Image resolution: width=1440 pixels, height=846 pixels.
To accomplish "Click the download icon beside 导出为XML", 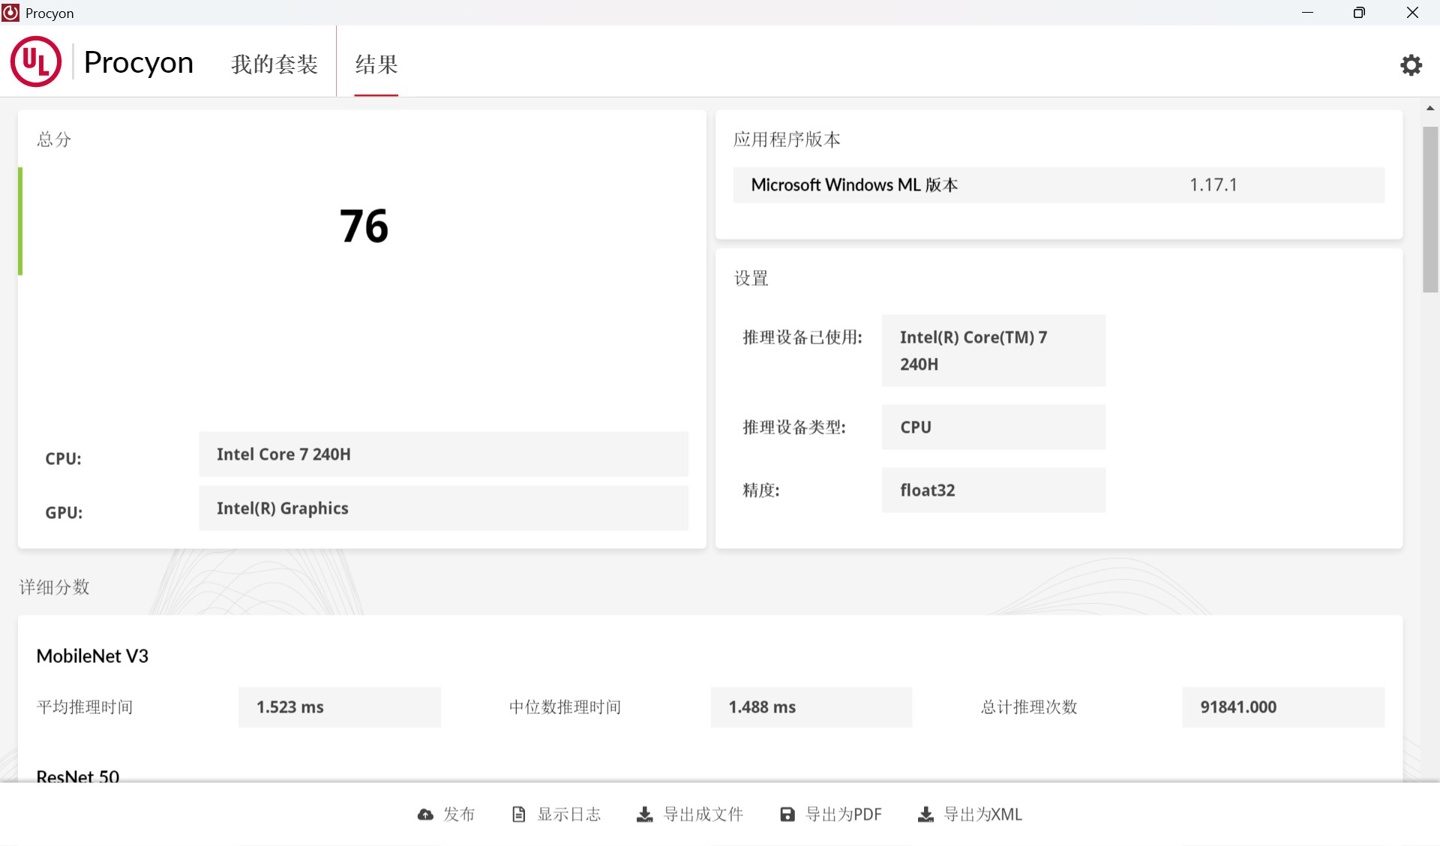I will tap(925, 814).
